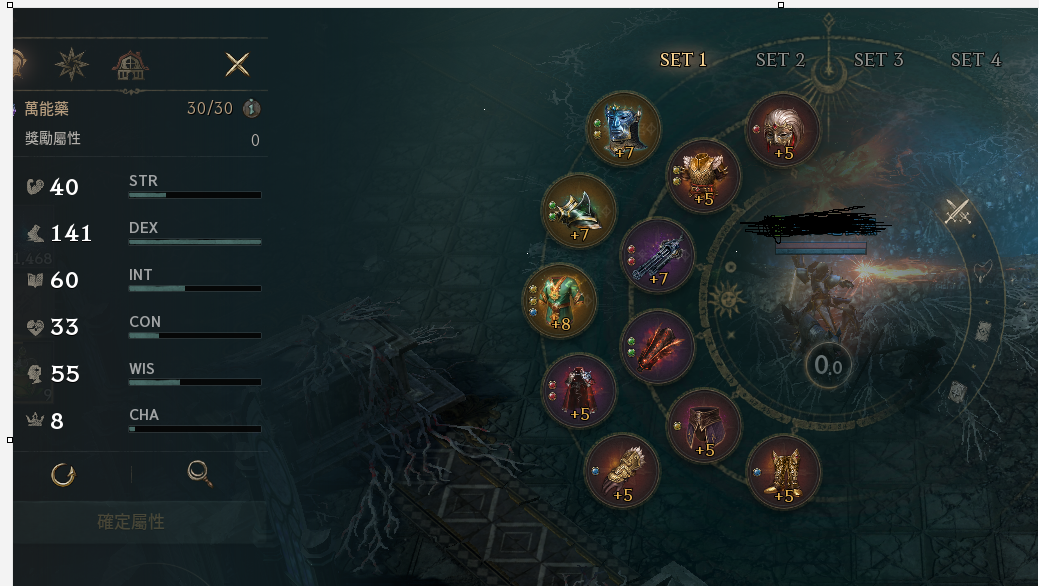Select the SET 4 equipment tab
The height and width of the screenshot is (586, 1039).
(975, 60)
